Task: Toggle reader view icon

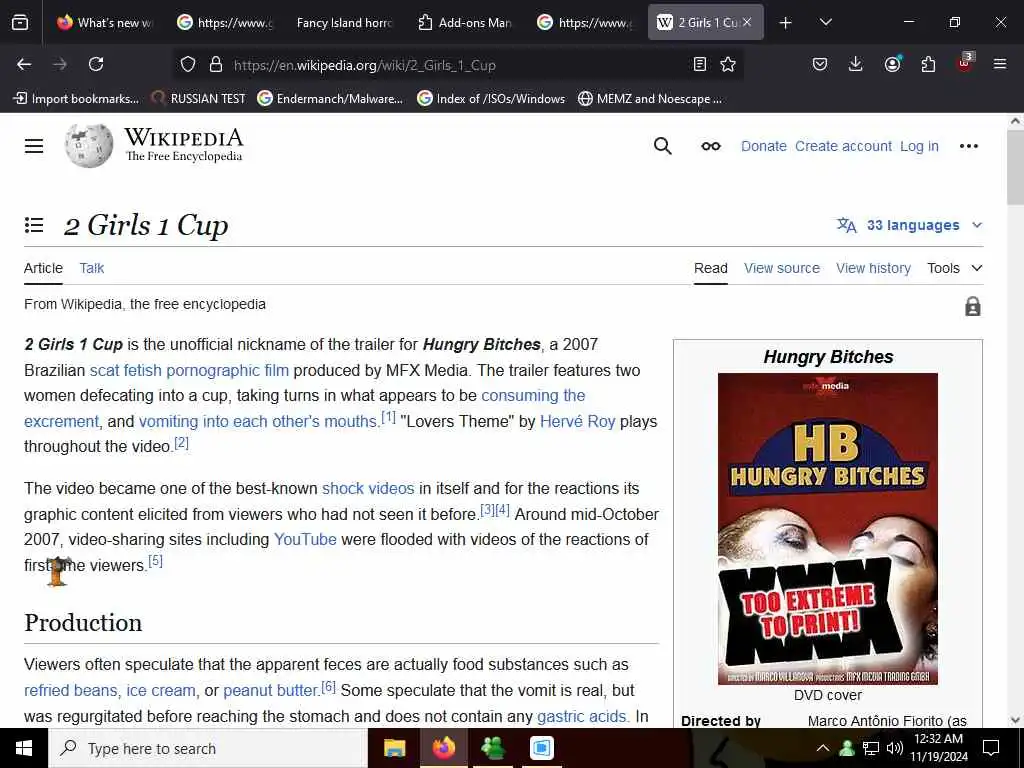Action: click(x=699, y=64)
